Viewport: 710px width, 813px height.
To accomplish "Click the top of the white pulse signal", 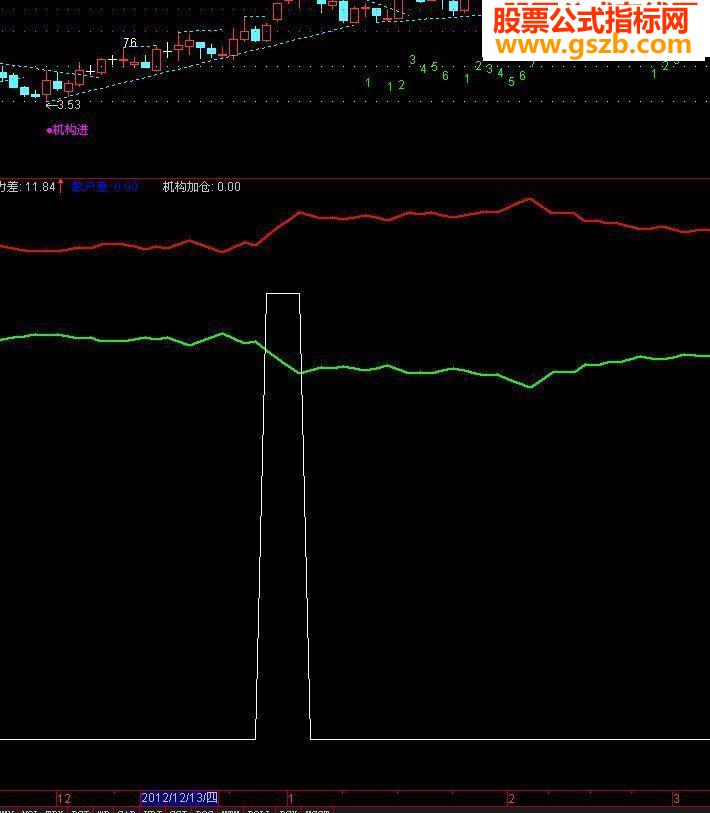I will point(283,294).
